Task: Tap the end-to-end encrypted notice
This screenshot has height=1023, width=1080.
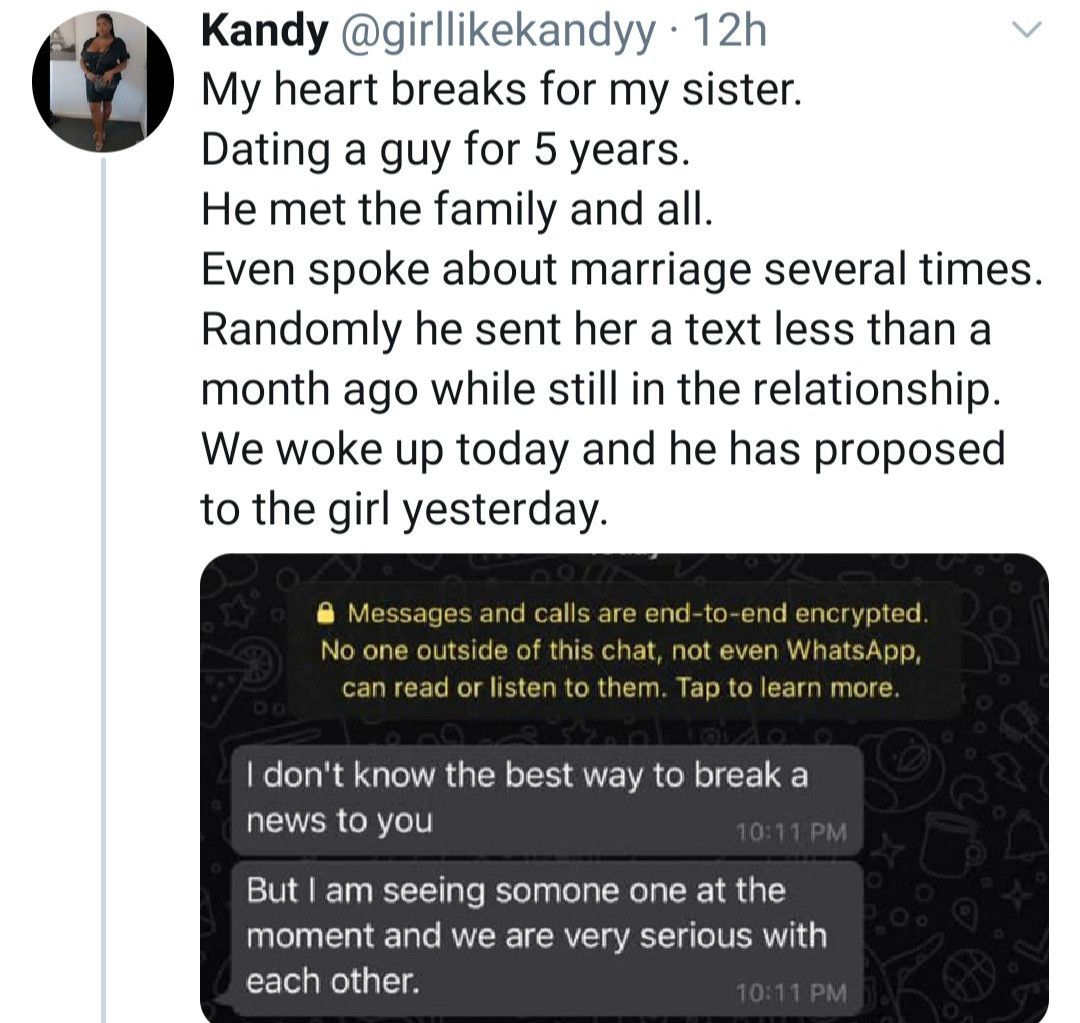Action: [622, 650]
